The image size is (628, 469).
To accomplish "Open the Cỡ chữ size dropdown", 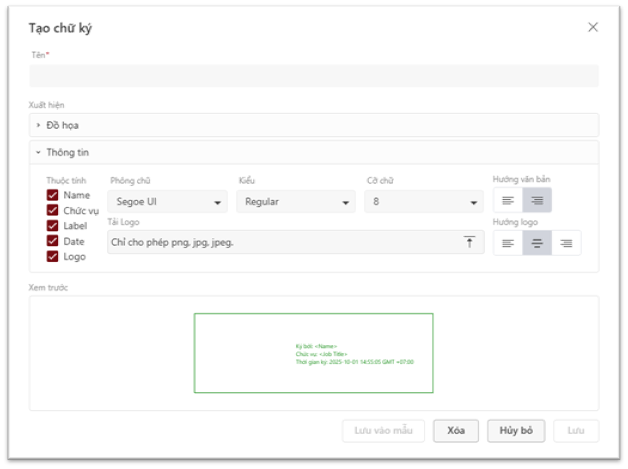I will (423, 202).
